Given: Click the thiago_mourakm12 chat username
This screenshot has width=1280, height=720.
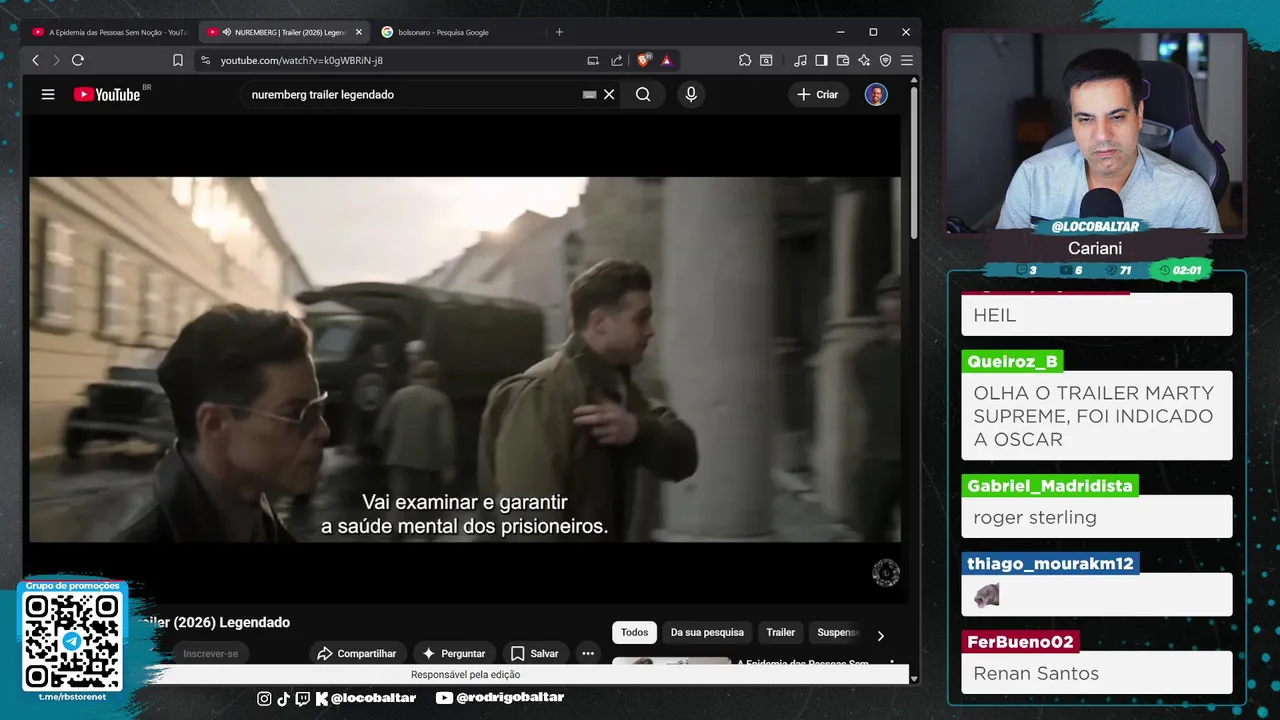Looking at the screenshot, I should coord(1050,563).
